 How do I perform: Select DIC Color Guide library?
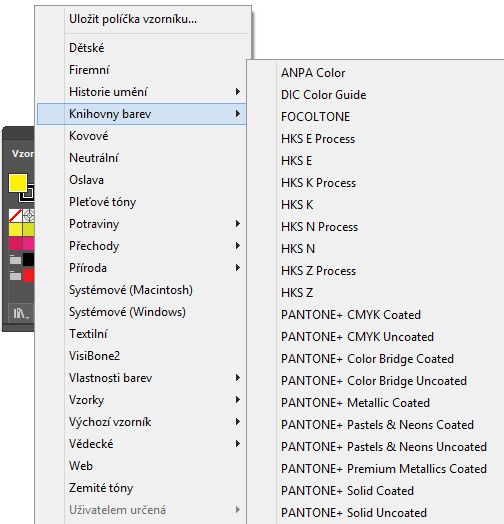coord(376,95)
